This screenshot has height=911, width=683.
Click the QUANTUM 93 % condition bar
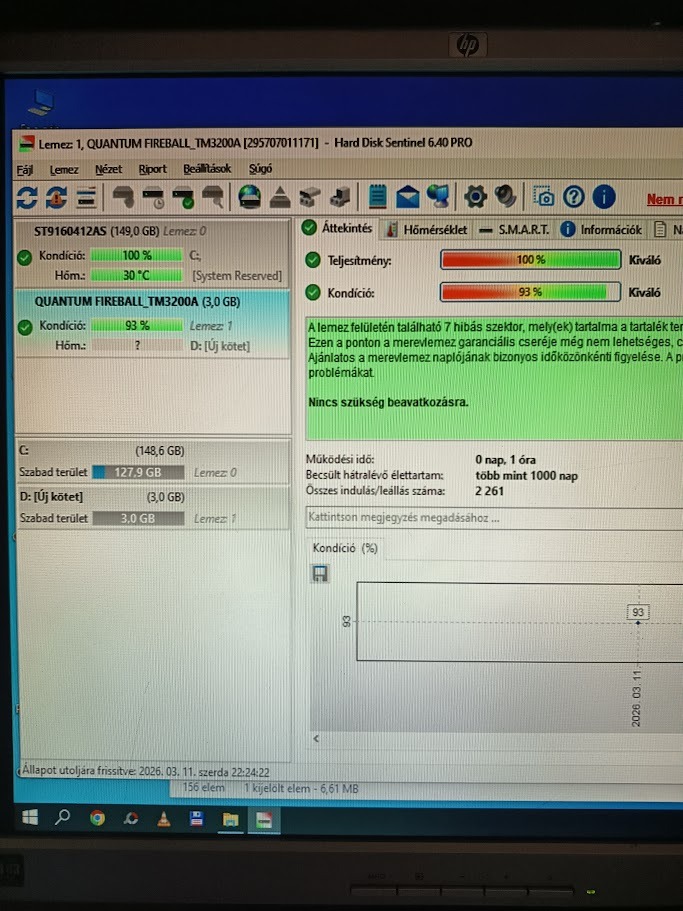137,325
